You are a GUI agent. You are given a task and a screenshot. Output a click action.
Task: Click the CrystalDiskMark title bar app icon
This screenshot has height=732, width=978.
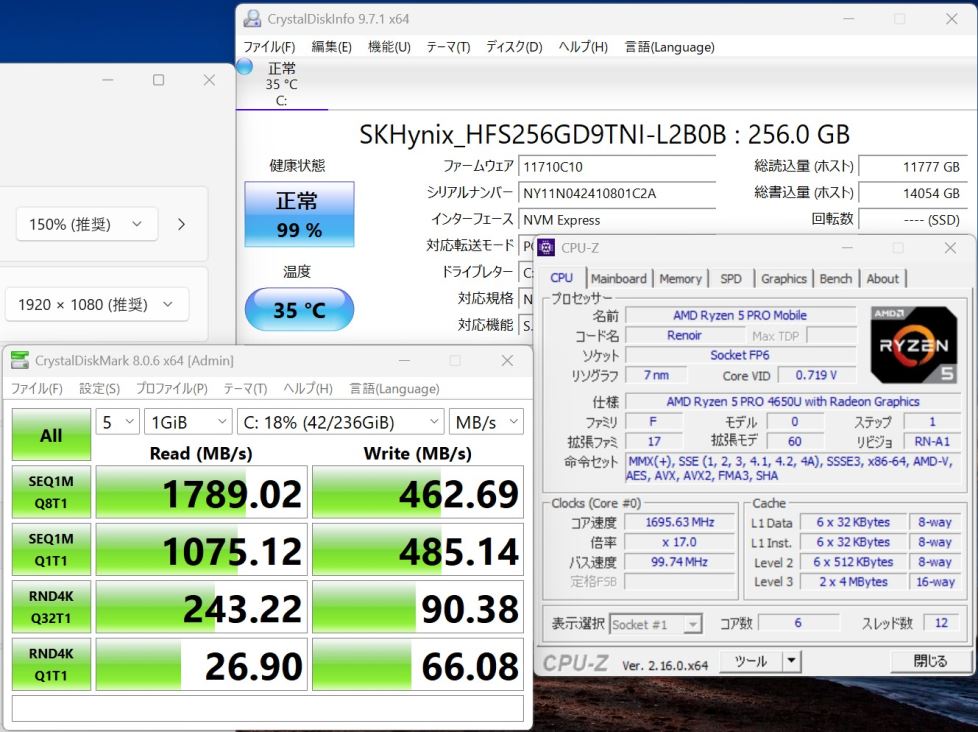click(x=19, y=361)
